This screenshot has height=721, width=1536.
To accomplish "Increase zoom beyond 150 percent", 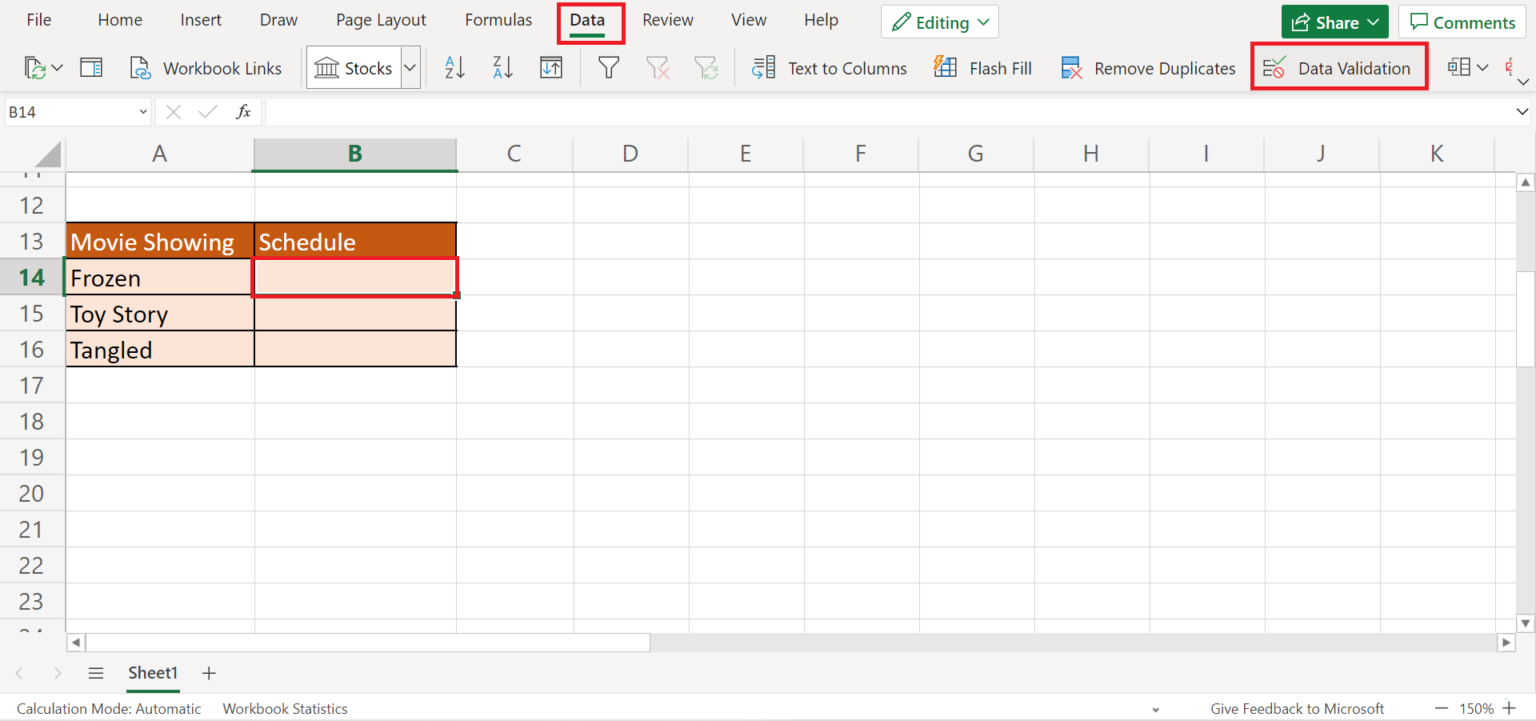I will click(1510, 708).
